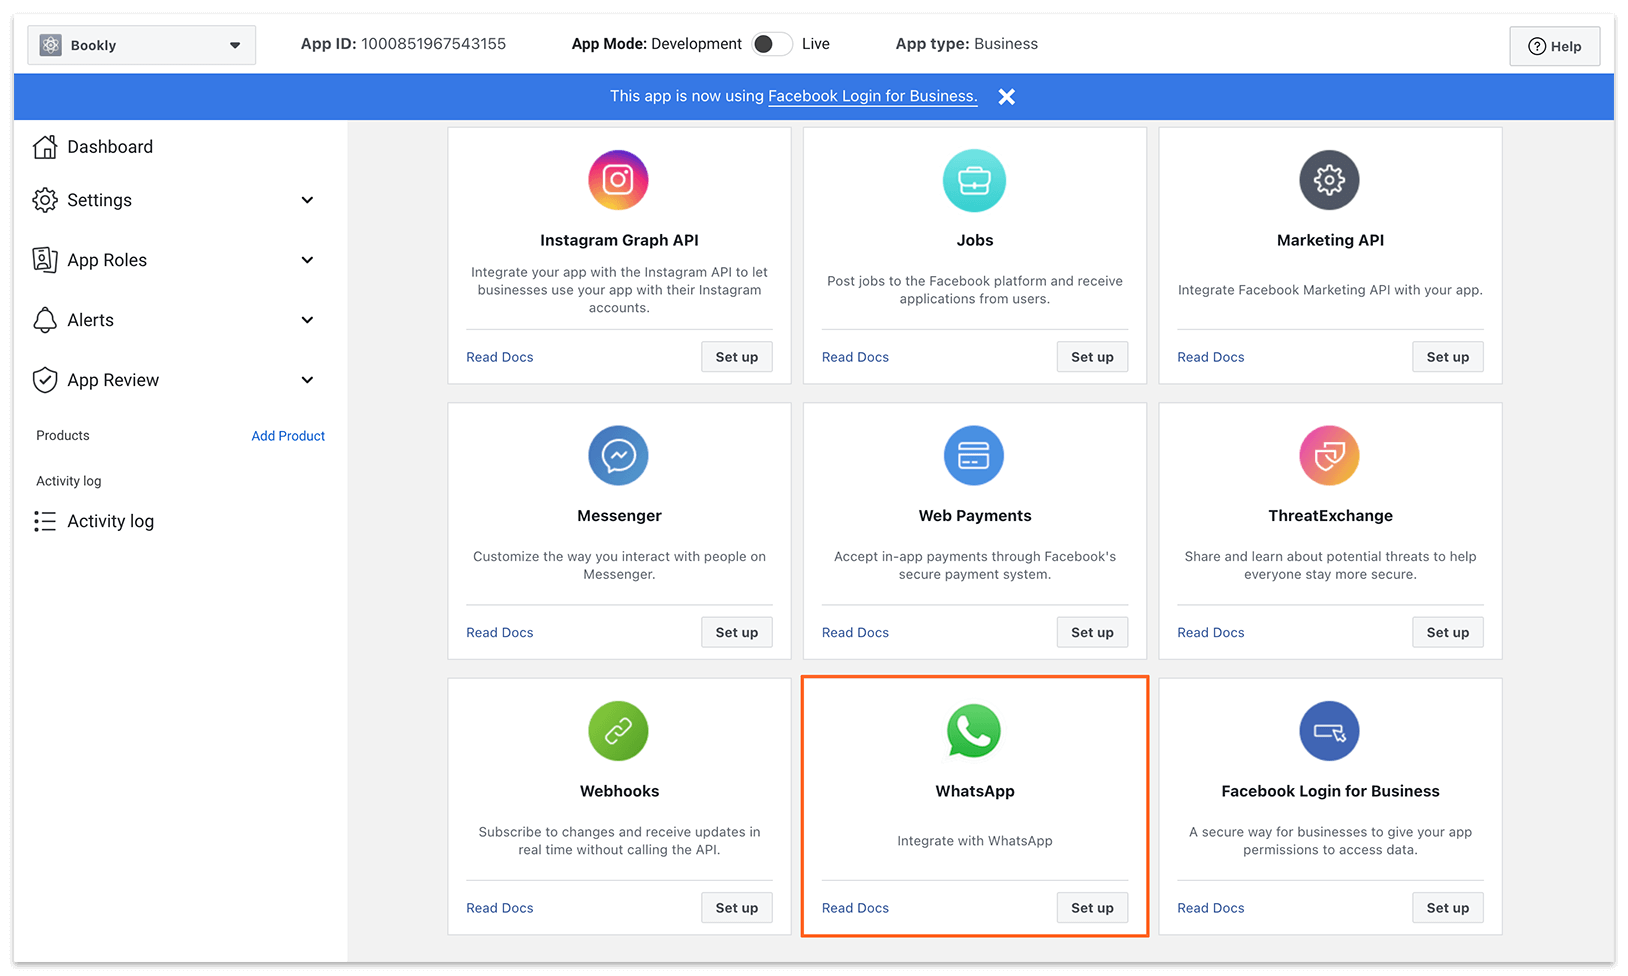Set up WhatsApp
Screen dimensions: 1628x976
pyautogui.click(x=1092, y=908)
